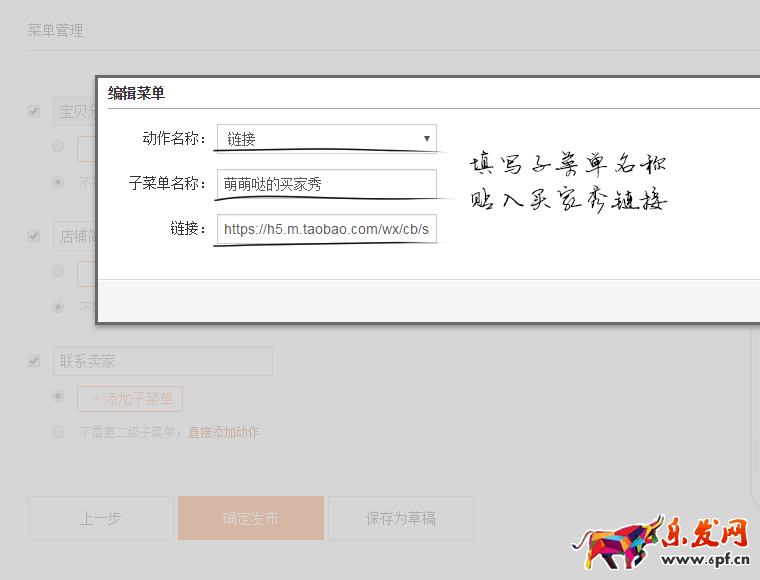Click the 链接 URL input field
Viewport: 760px width, 580px height.
(x=326, y=229)
